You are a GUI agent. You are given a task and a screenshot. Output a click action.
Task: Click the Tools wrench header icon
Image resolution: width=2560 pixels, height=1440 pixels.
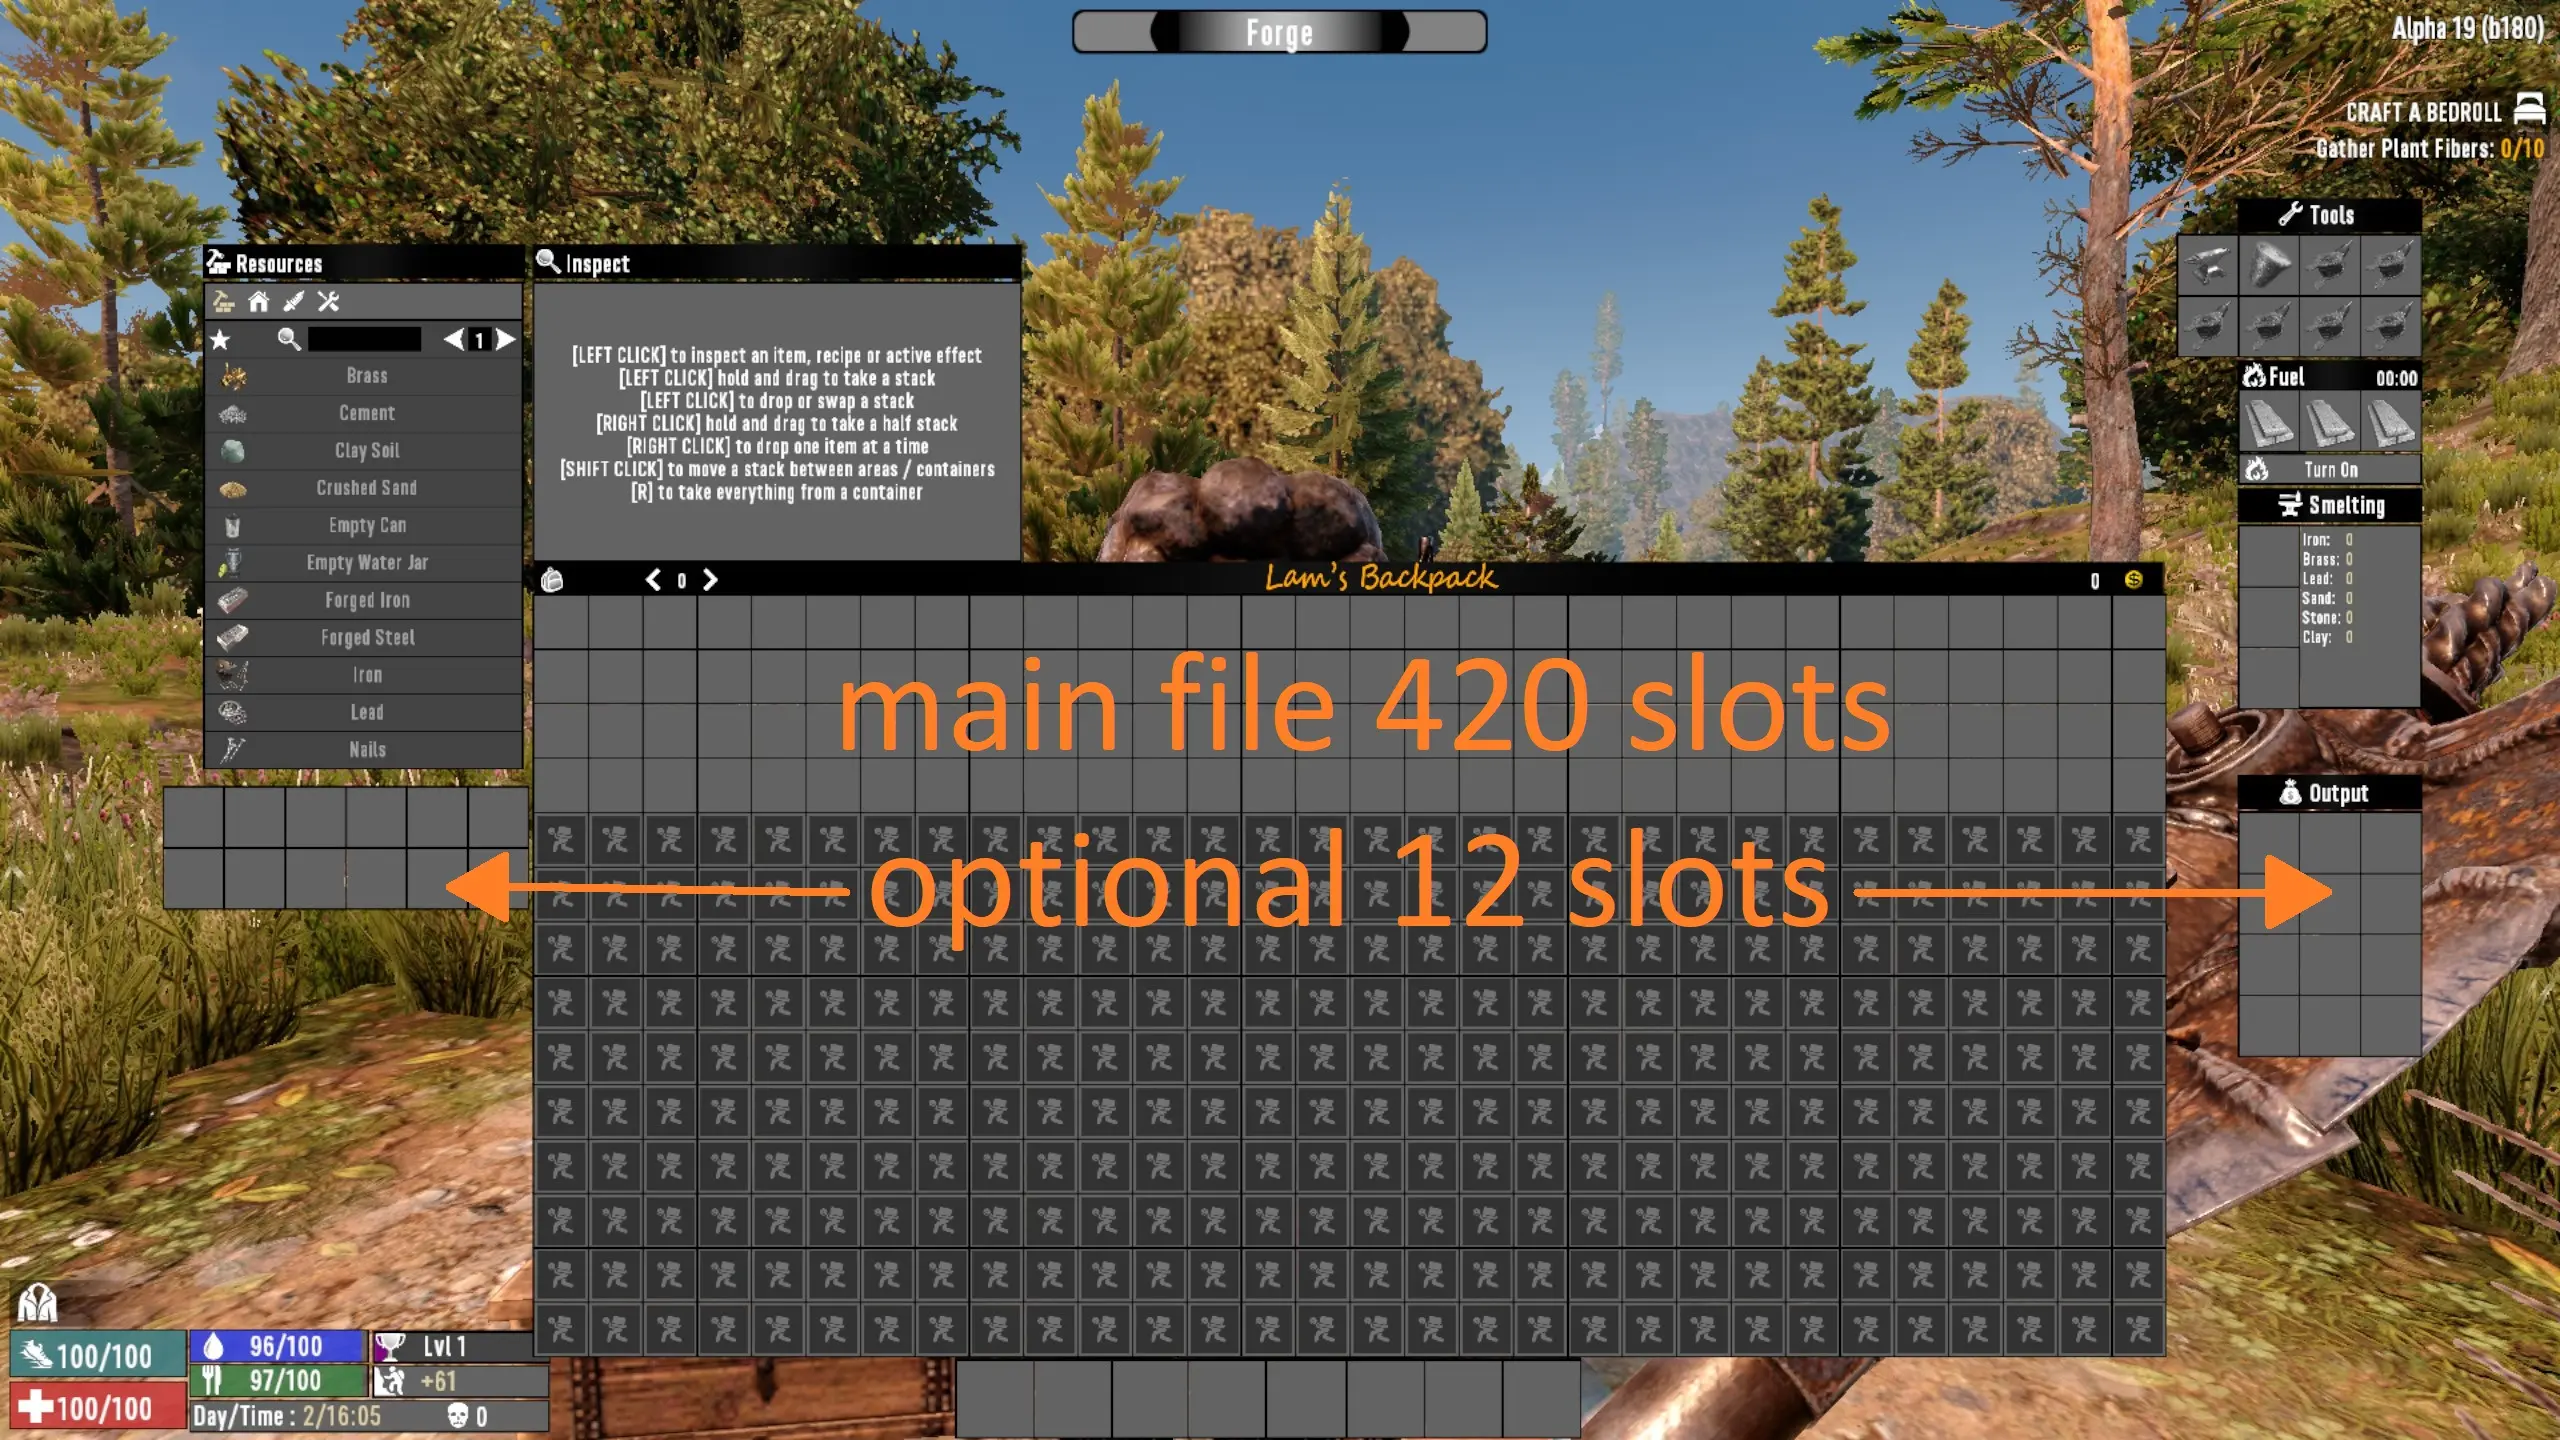coord(2290,214)
